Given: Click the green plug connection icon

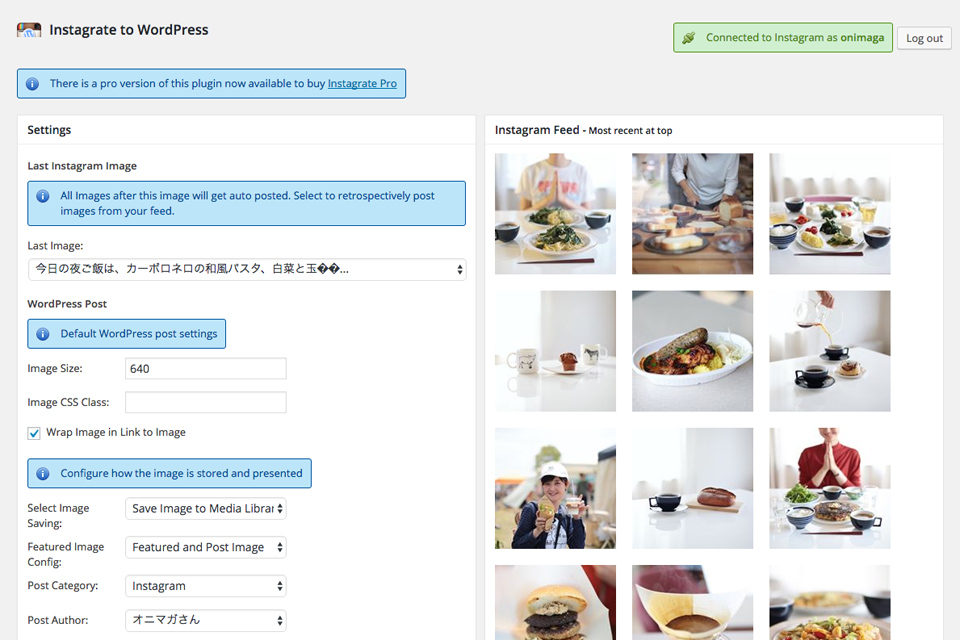Looking at the screenshot, I should tap(689, 38).
